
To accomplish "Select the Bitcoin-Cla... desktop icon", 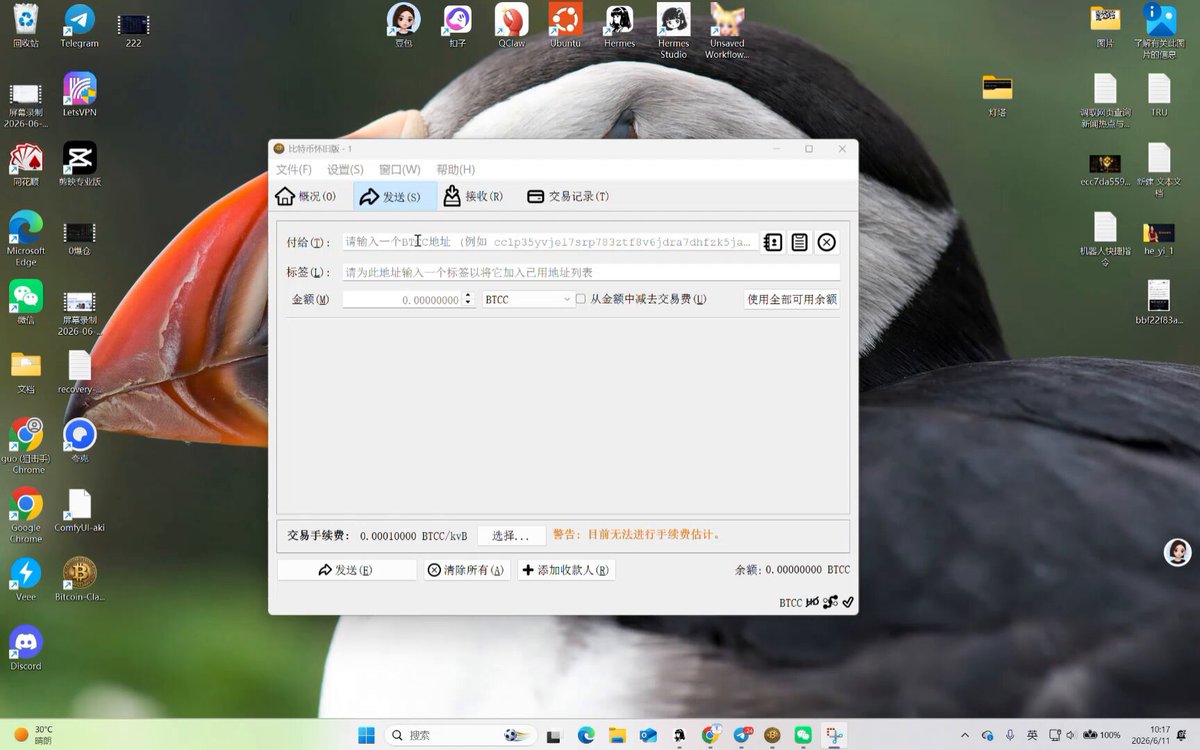I will tap(79, 579).
